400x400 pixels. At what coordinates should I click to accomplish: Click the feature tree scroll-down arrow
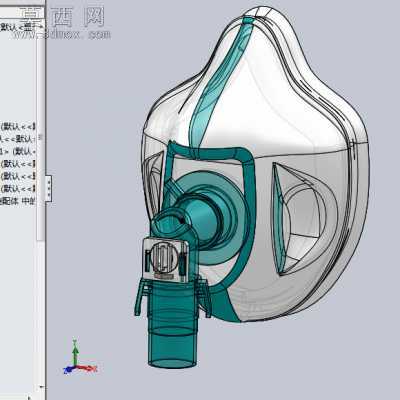click(41, 387)
